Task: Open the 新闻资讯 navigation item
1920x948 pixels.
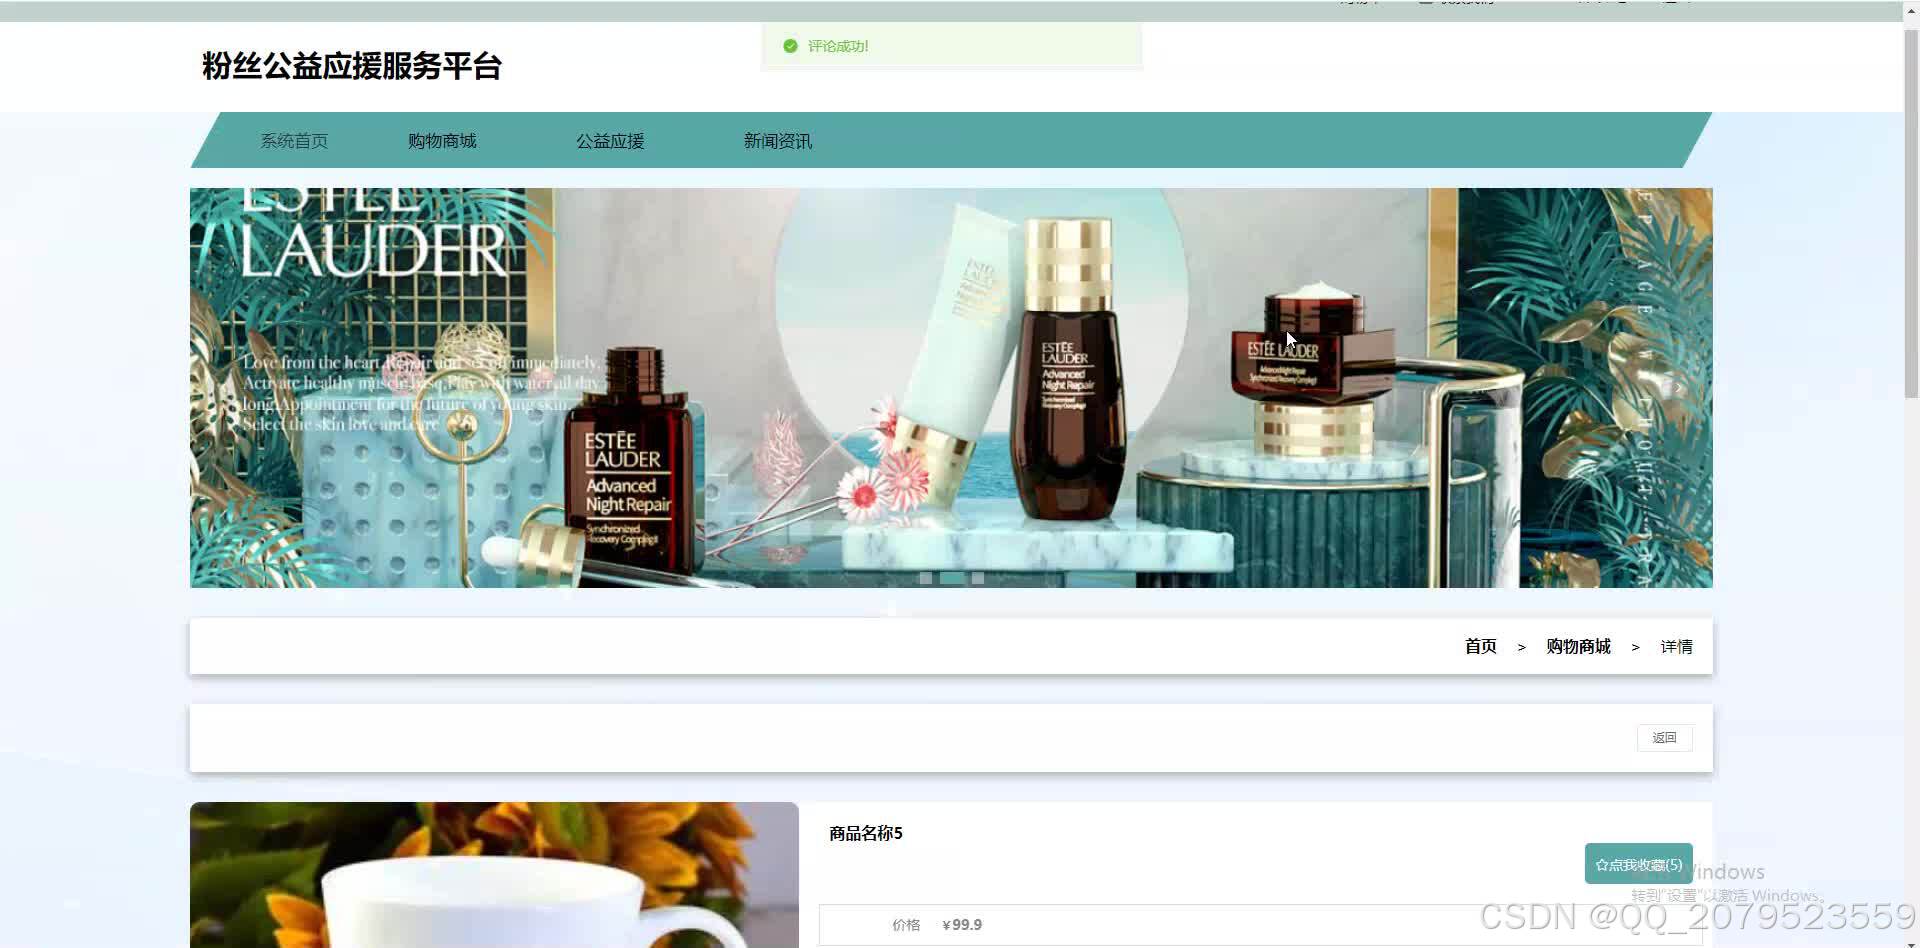Action: pos(778,141)
